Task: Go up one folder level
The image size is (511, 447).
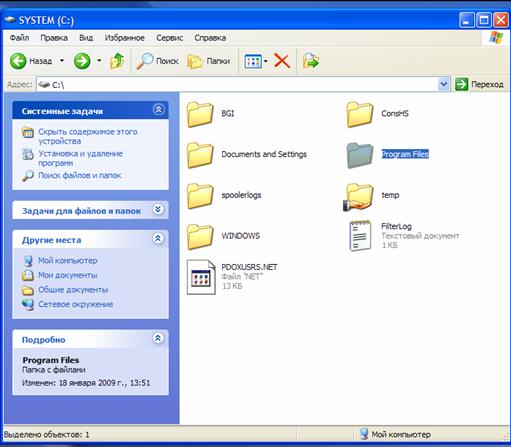Action: pos(117,61)
